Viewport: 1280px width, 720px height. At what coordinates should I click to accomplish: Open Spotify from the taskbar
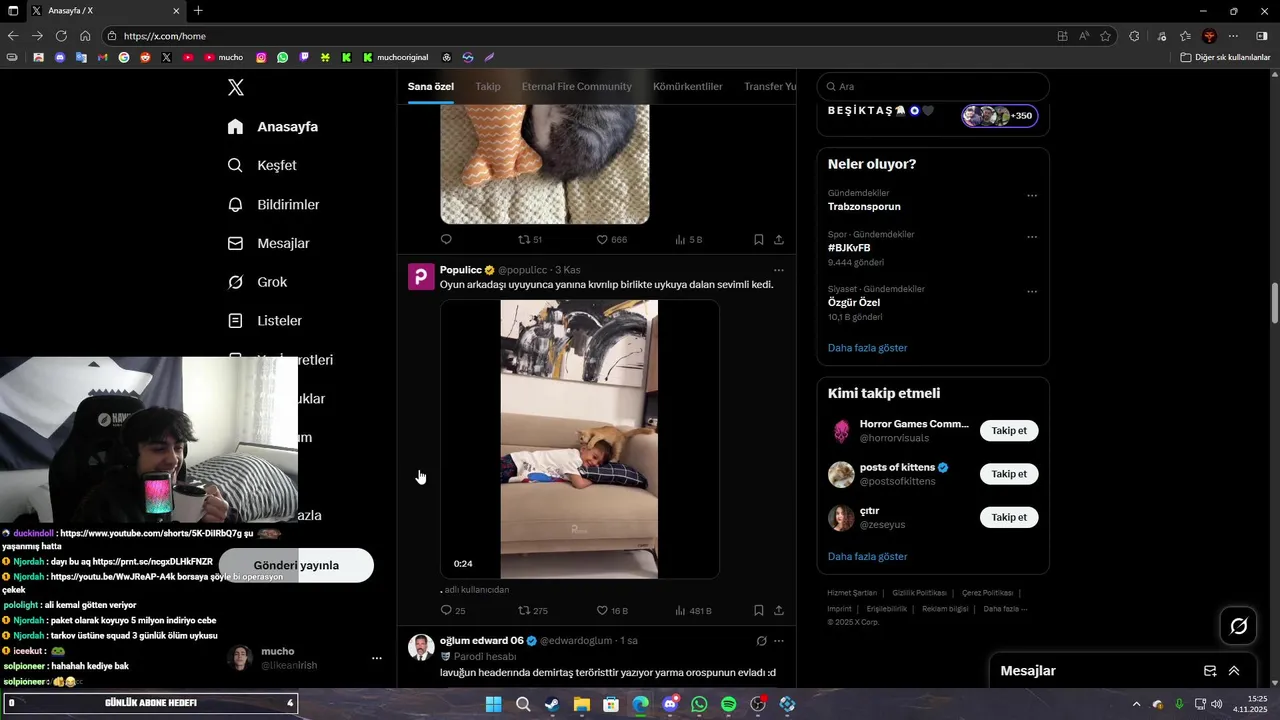(729, 705)
